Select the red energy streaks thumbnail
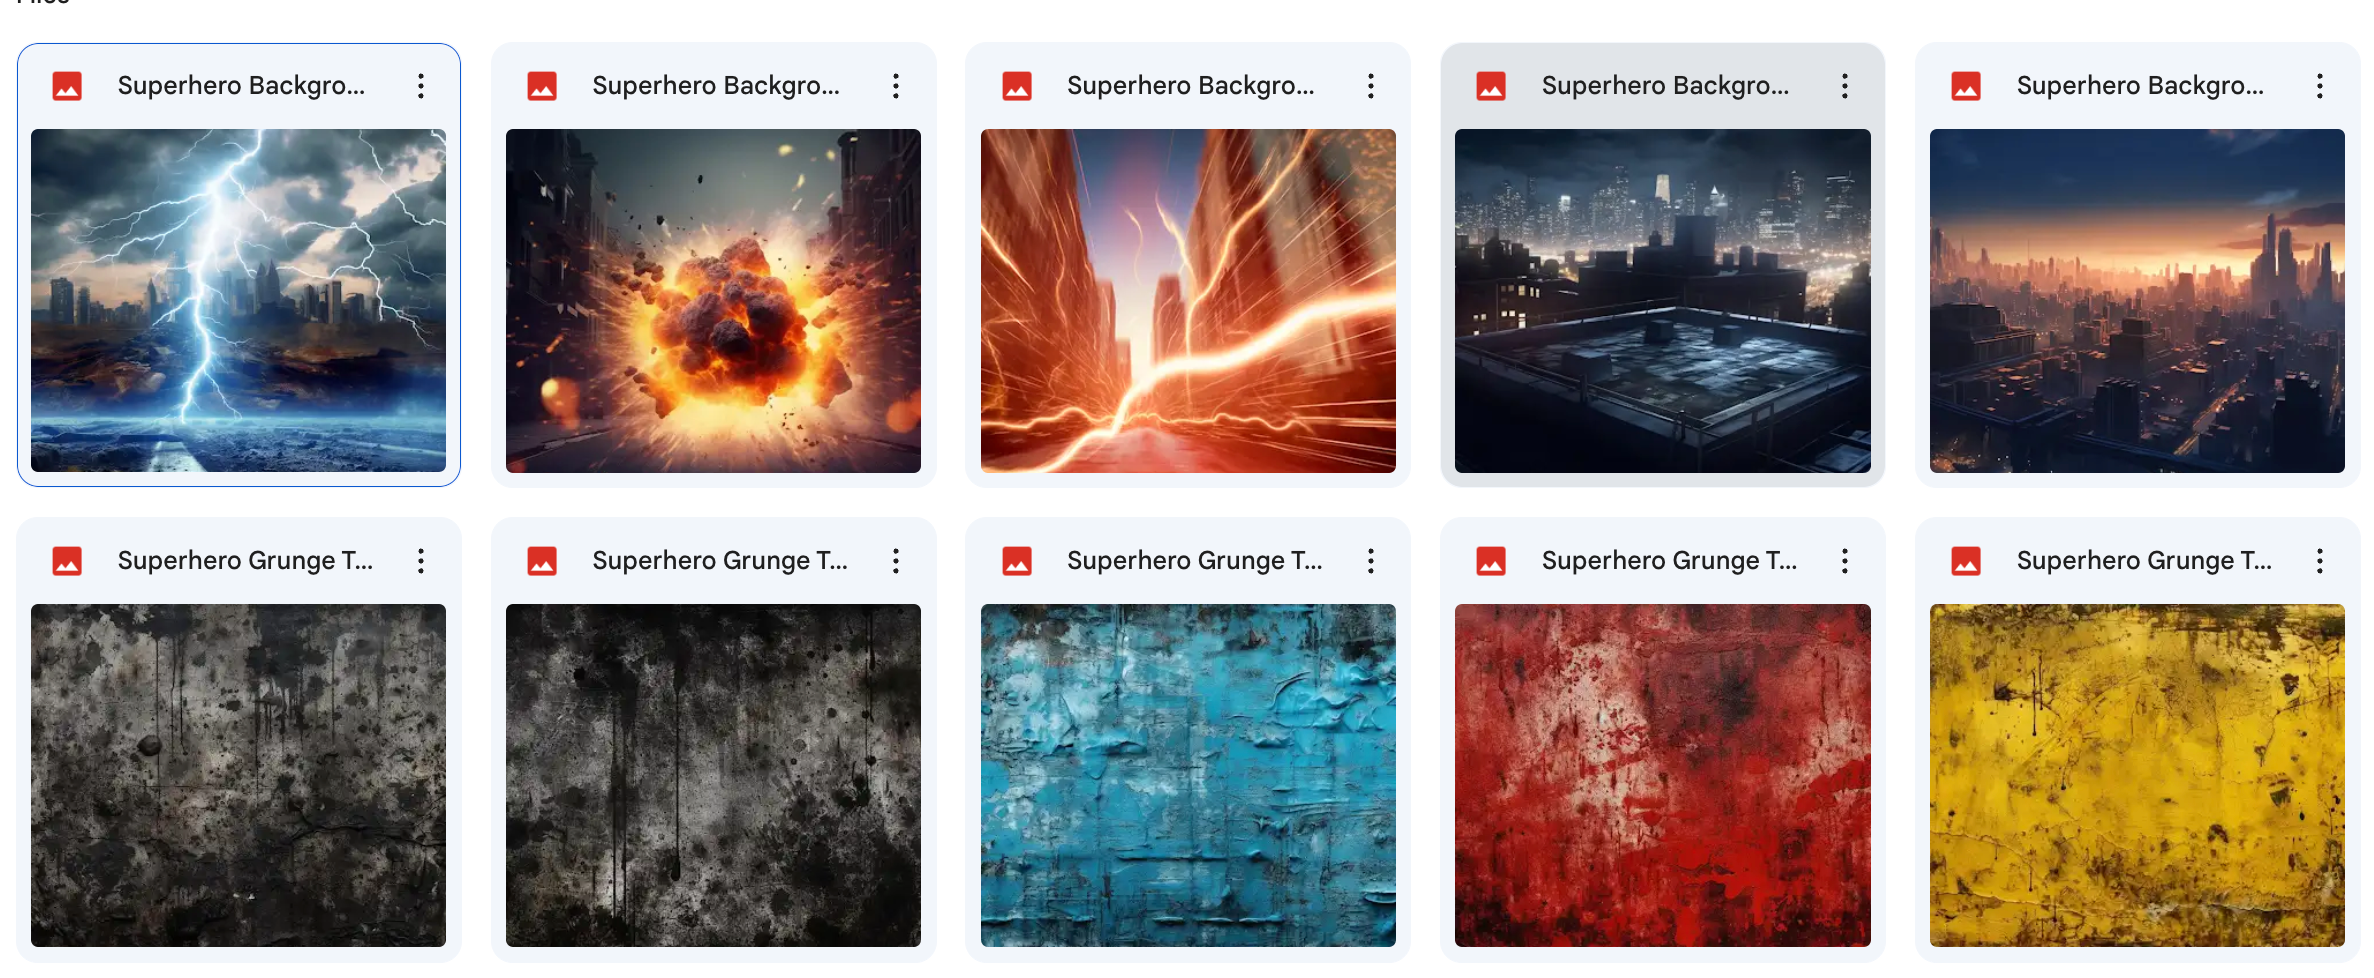 pyautogui.click(x=1188, y=300)
